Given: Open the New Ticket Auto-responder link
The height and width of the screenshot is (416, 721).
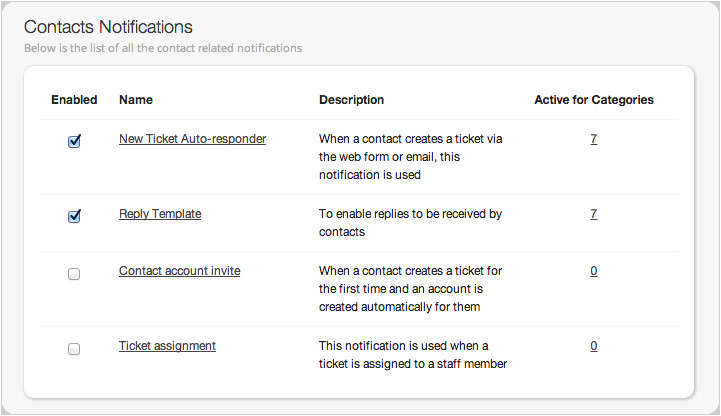Looking at the screenshot, I should click(x=192, y=139).
